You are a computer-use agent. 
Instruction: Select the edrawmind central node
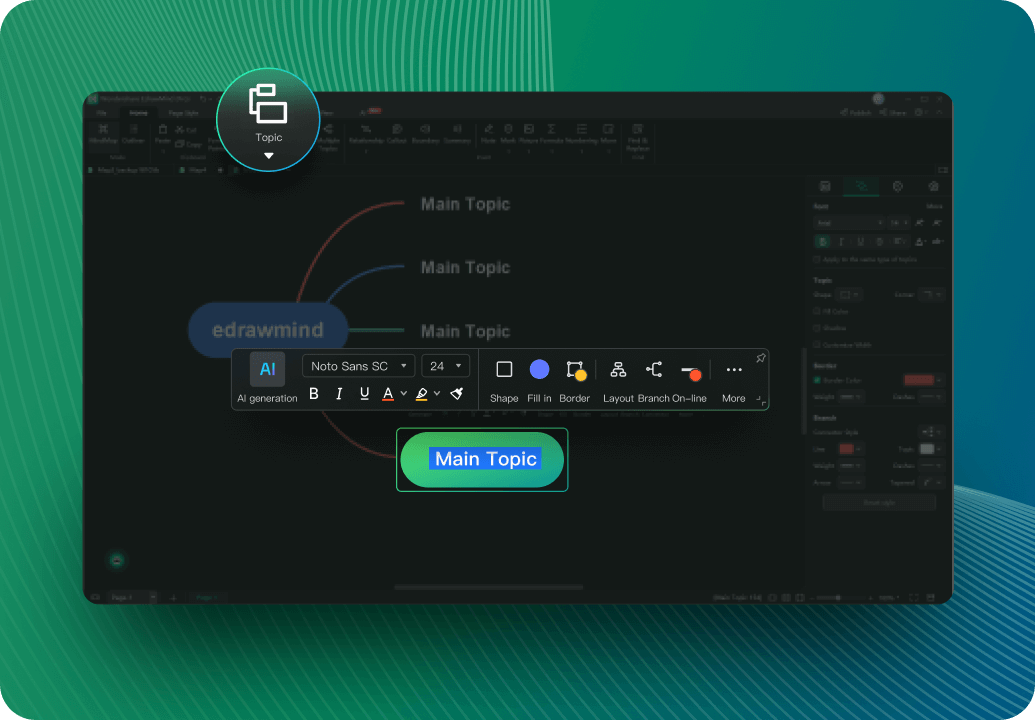pyautogui.click(x=268, y=330)
